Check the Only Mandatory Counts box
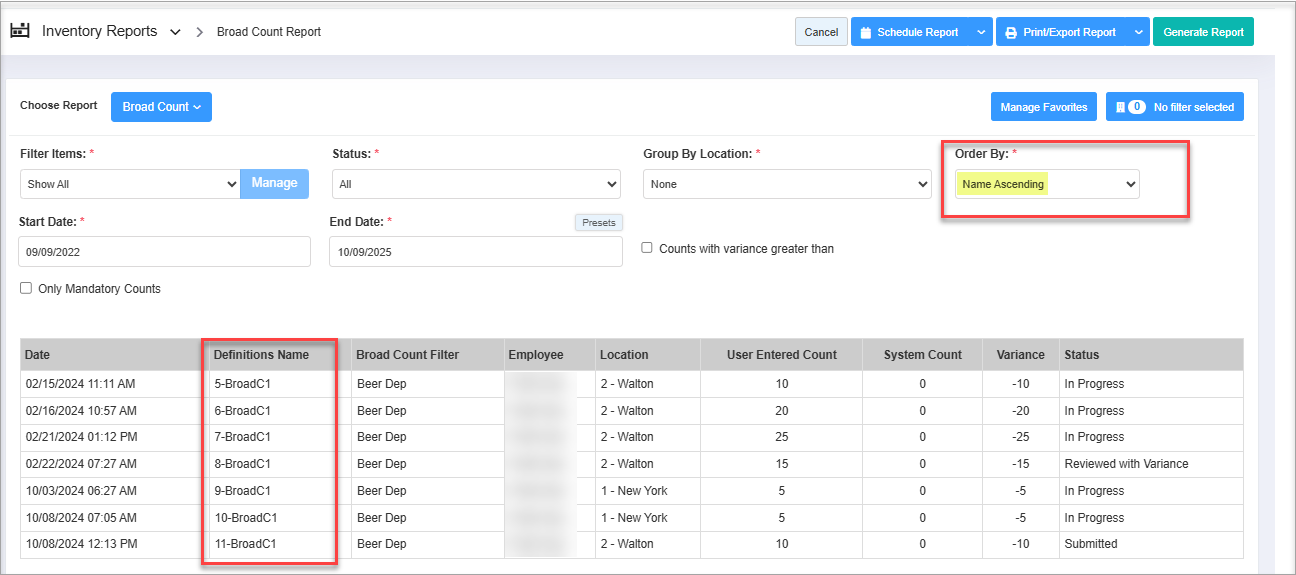Screen dimensions: 1296x575 [26, 288]
